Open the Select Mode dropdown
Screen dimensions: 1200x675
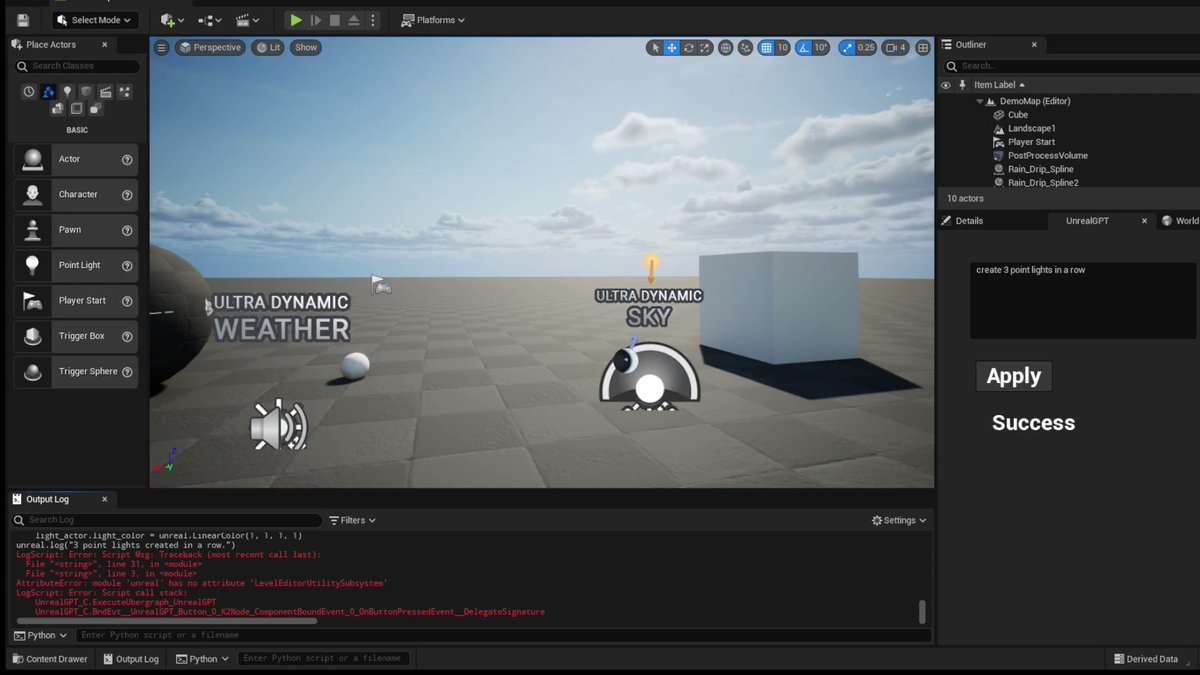pos(95,19)
